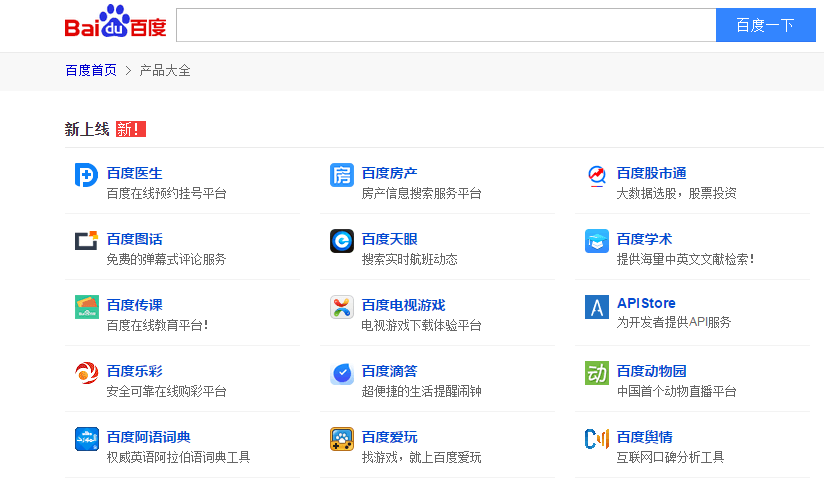Click the 百度医生 icon
The image size is (824, 488).
86,175
